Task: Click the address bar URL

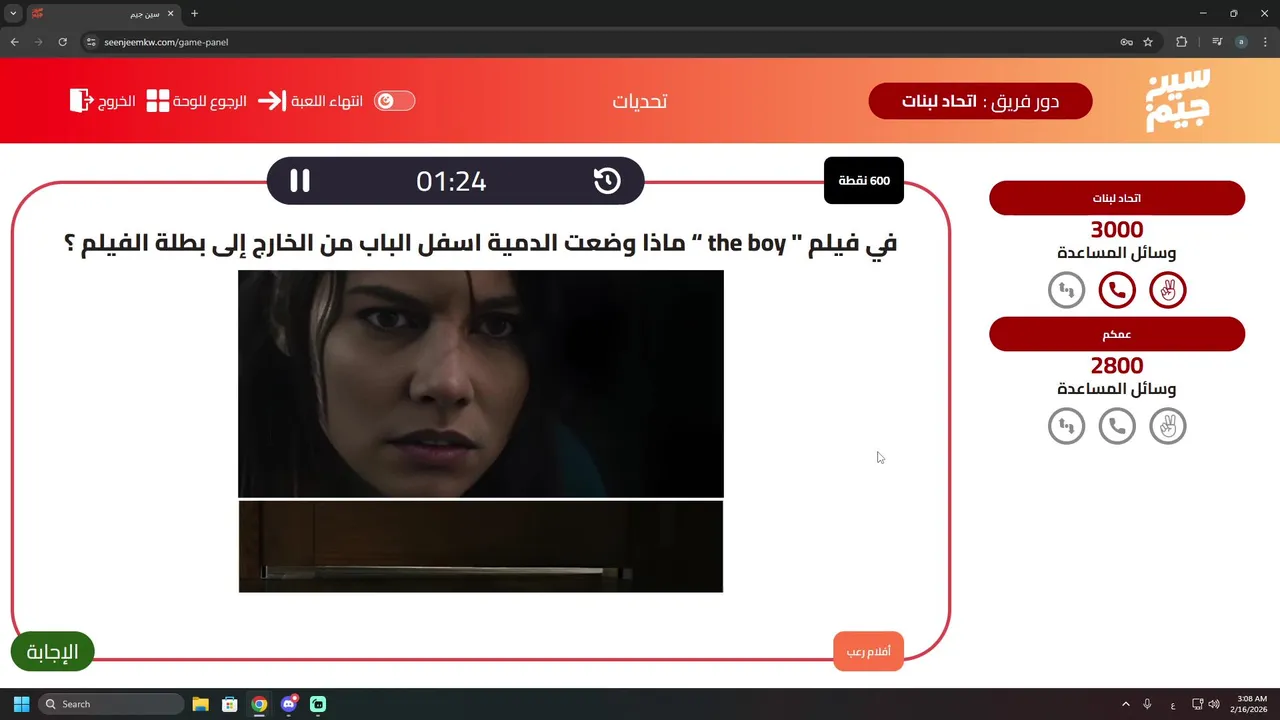Action: pyautogui.click(x=166, y=42)
